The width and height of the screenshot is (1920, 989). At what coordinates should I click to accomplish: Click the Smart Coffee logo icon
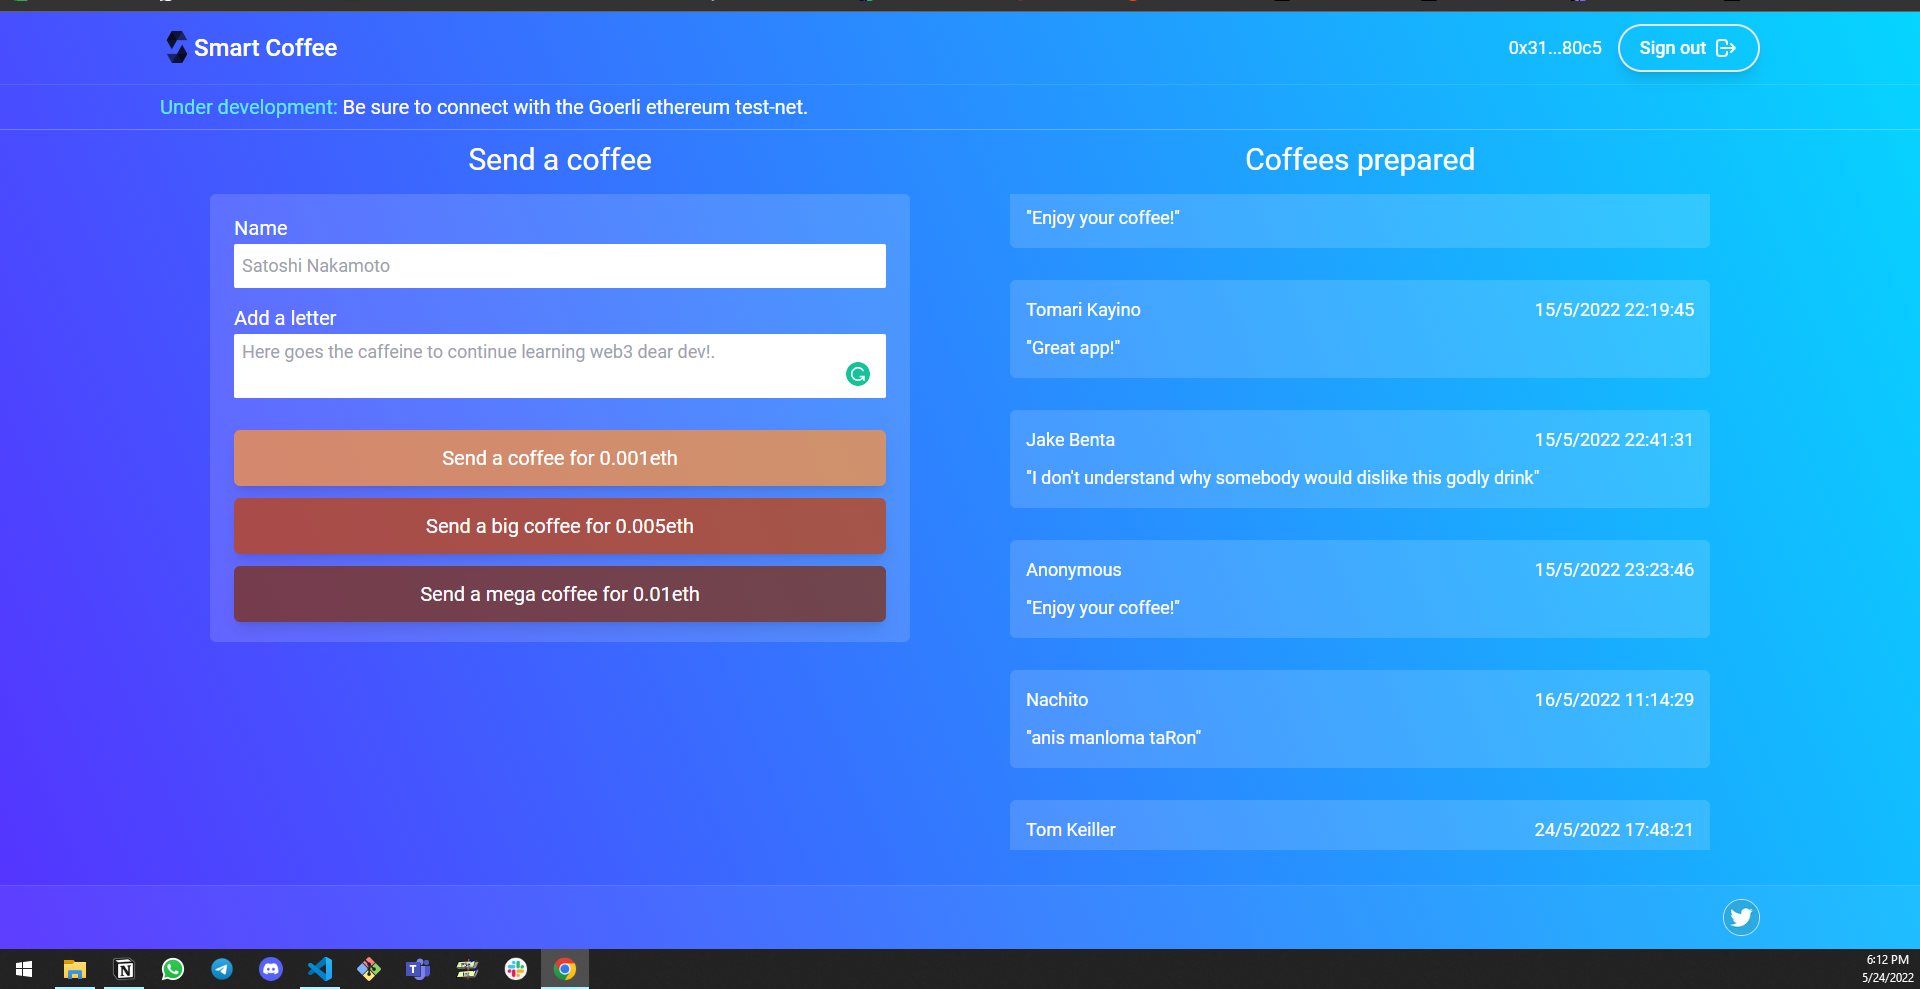click(x=175, y=47)
